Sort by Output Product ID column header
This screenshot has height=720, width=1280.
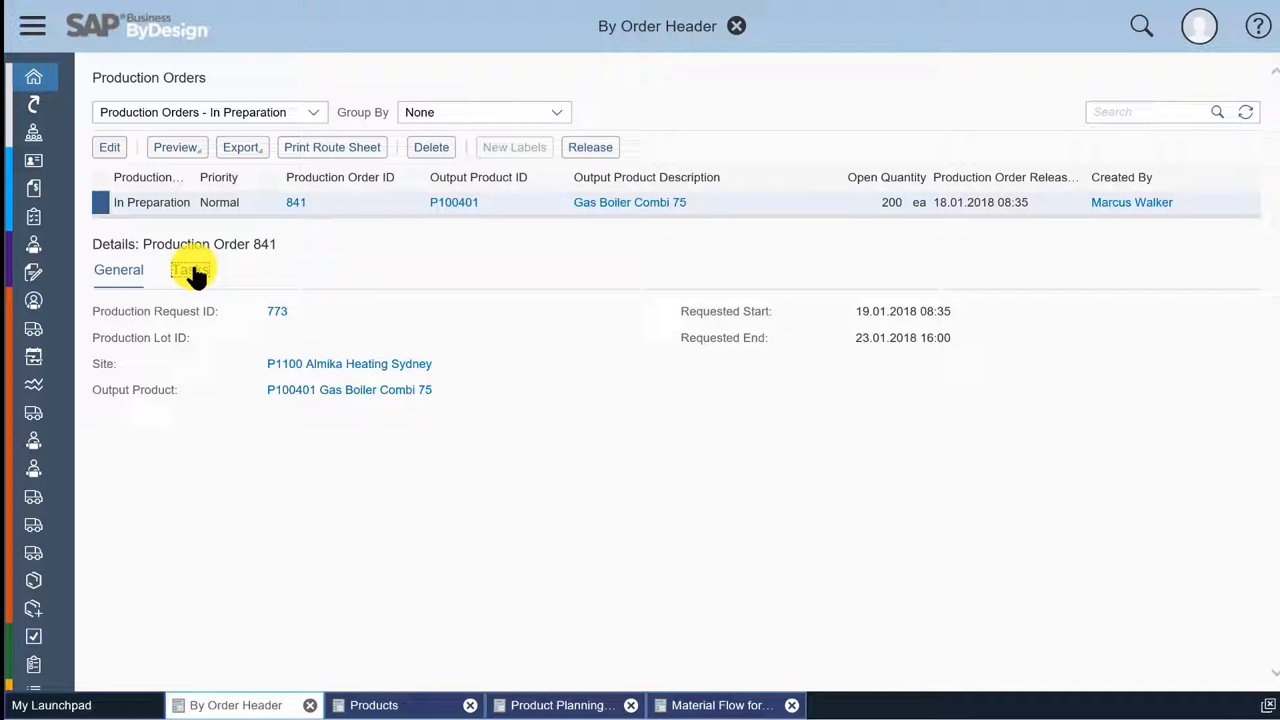click(478, 177)
